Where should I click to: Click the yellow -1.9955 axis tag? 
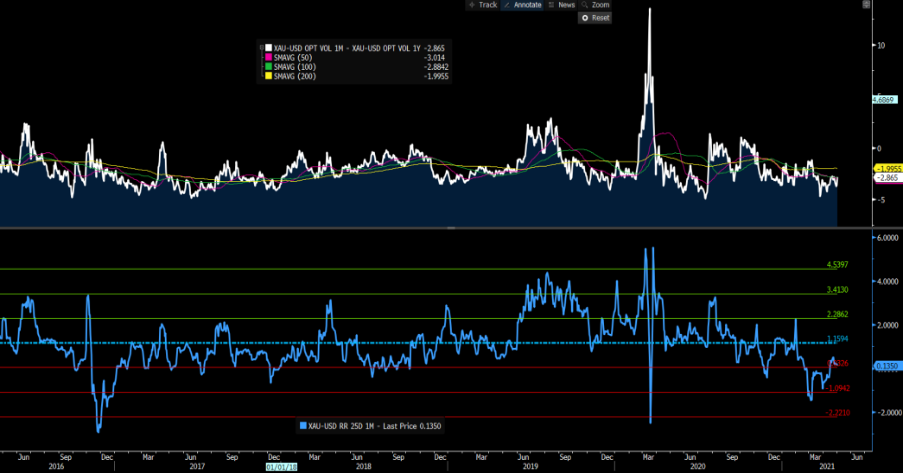[888, 169]
